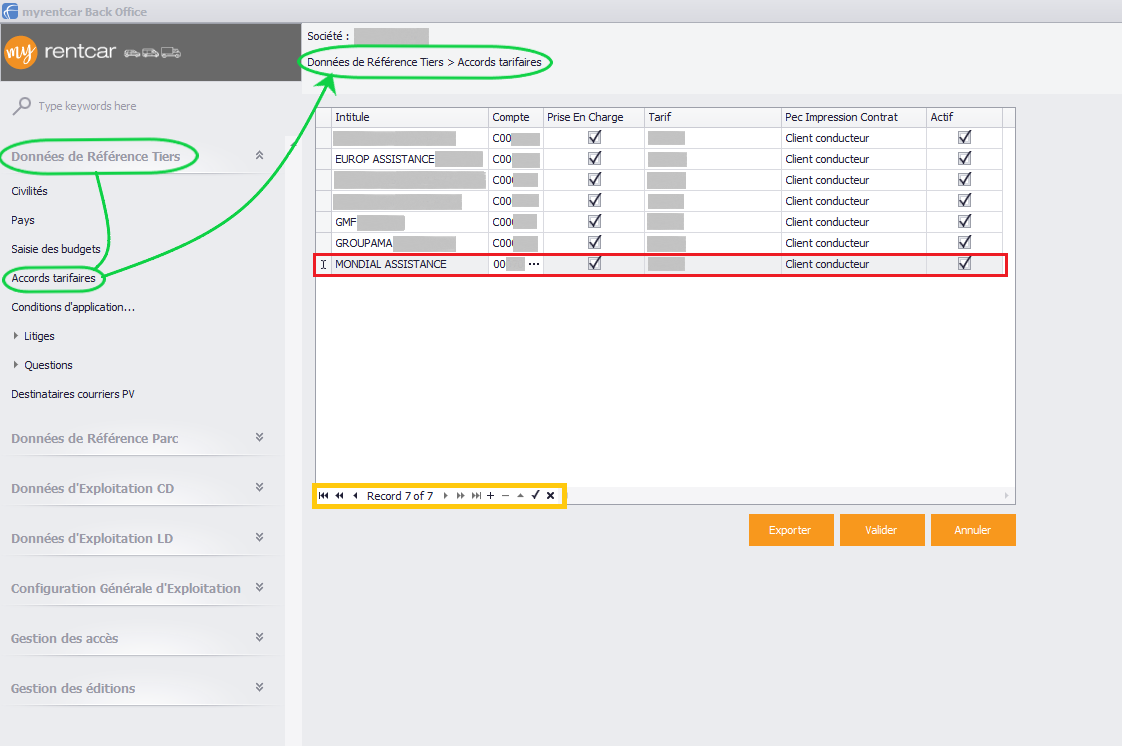
Task: Go to next record arrow
Action: click(445, 496)
